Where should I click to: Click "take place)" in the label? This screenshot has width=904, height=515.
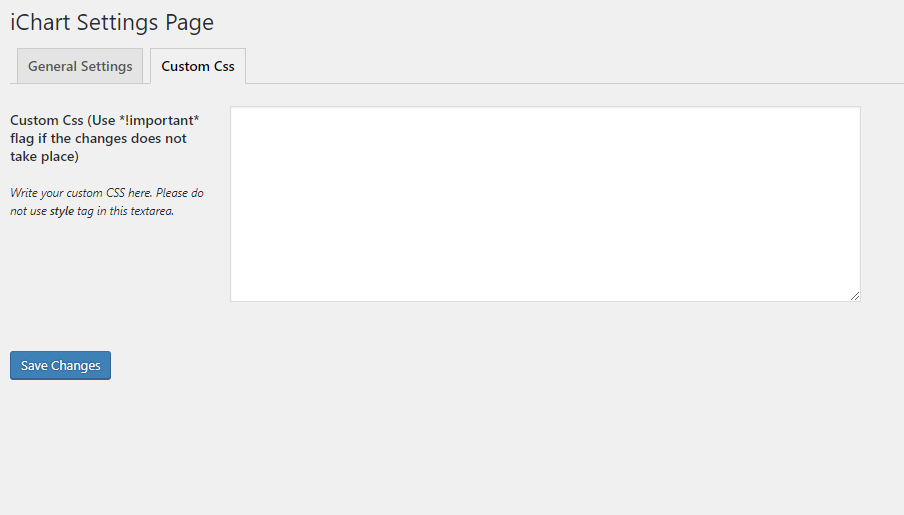[44, 157]
